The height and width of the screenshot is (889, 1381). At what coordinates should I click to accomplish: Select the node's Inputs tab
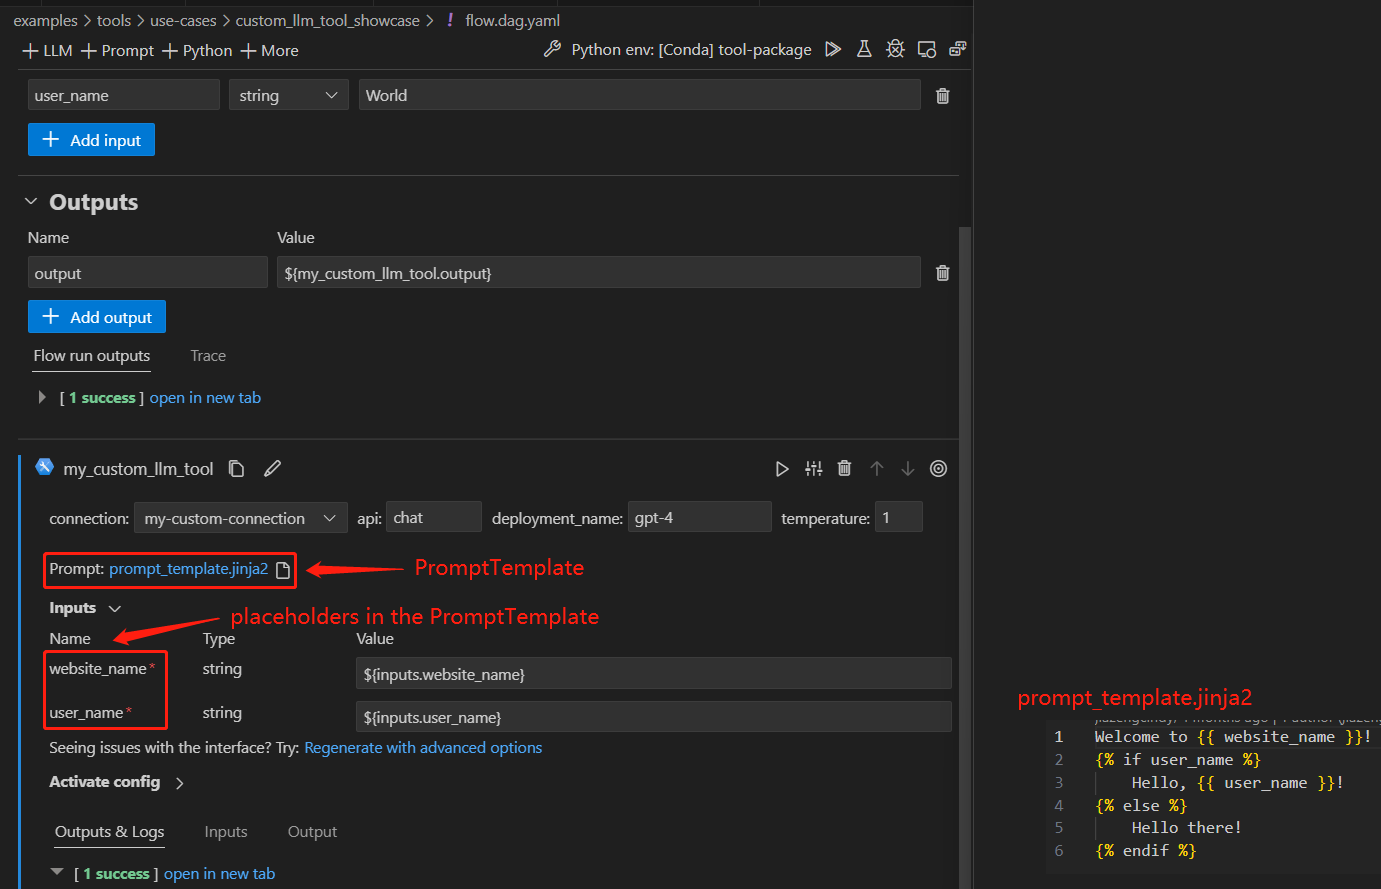point(226,832)
